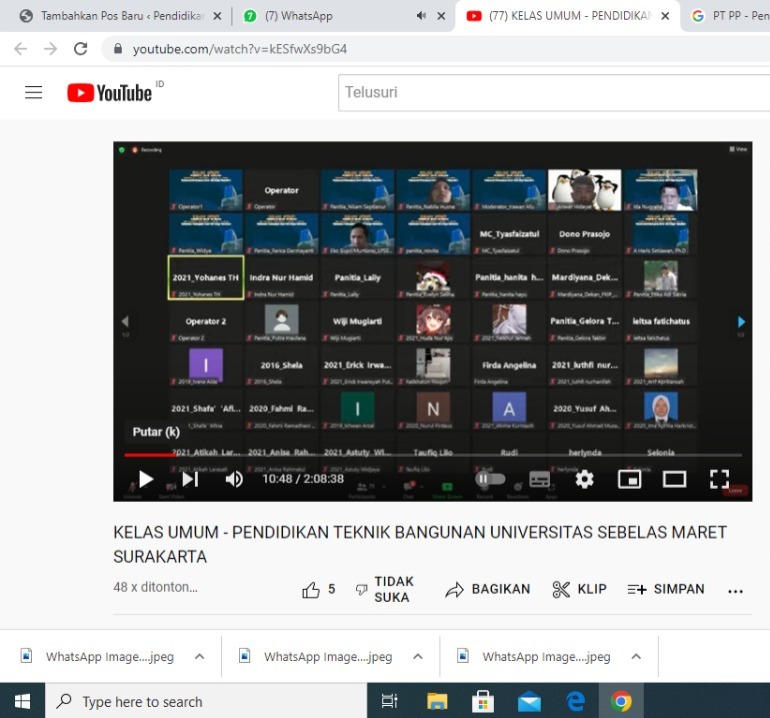Click the TIDAK SUKA dislike button

[x=385, y=590]
